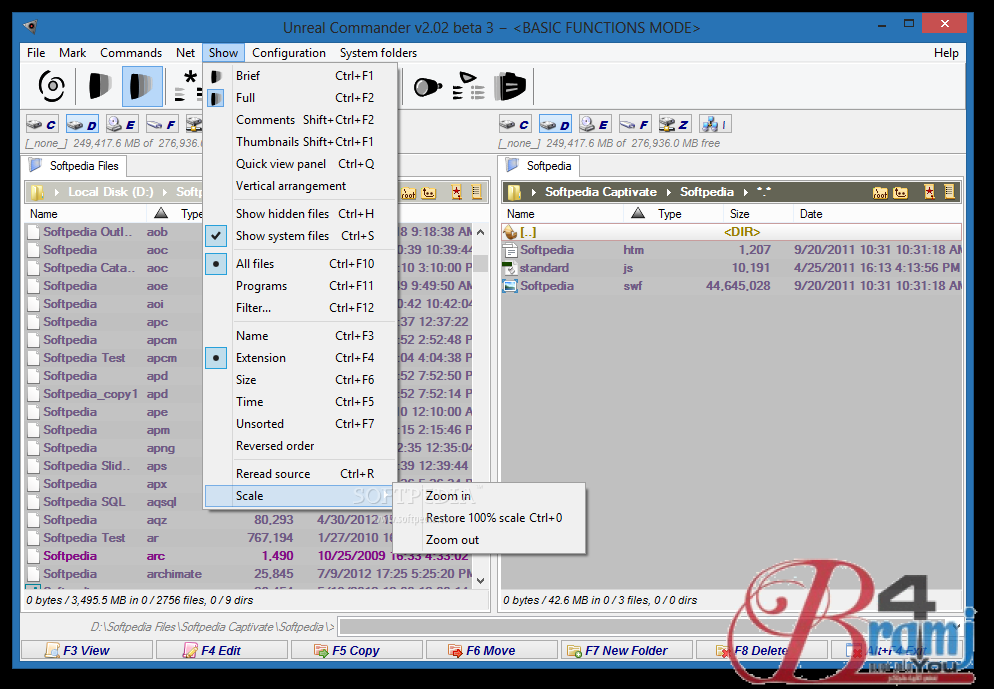The height and width of the screenshot is (689, 994).
Task: Click favorites star icon in right panel
Action: tap(929, 192)
